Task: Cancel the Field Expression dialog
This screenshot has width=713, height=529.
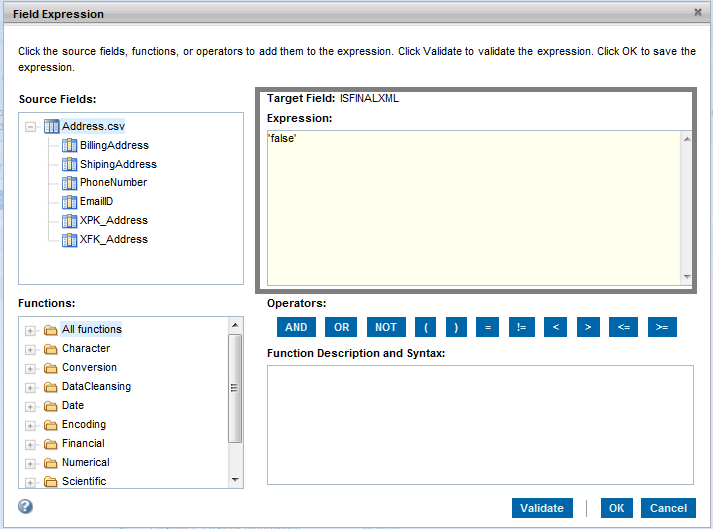Action: tap(668, 508)
